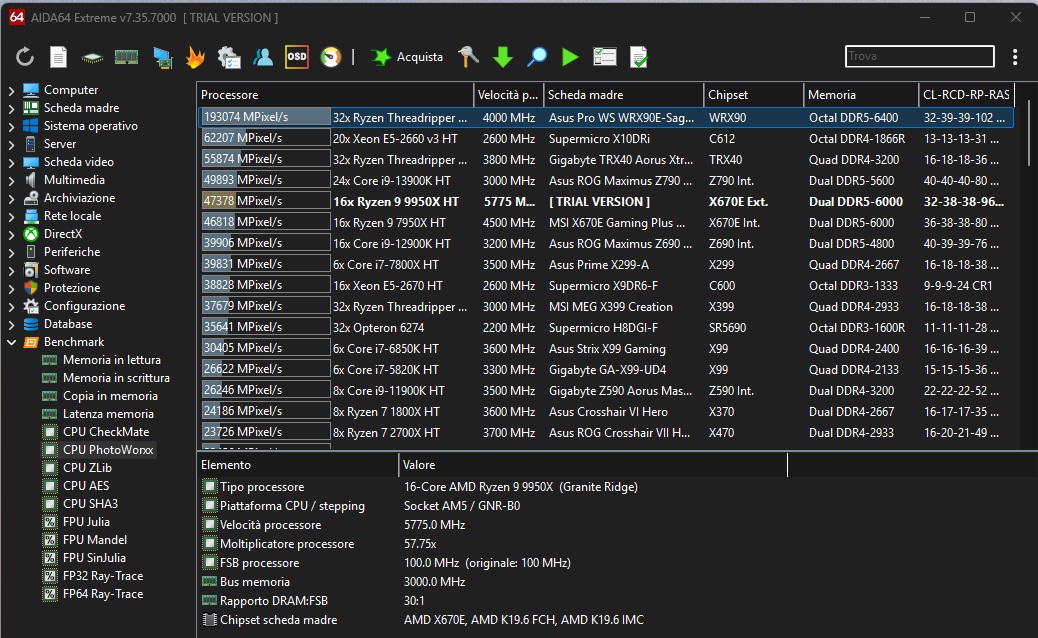Open Copia in memoria benchmark
Image resolution: width=1038 pixels, height=638 pixels.
[110, 396]
